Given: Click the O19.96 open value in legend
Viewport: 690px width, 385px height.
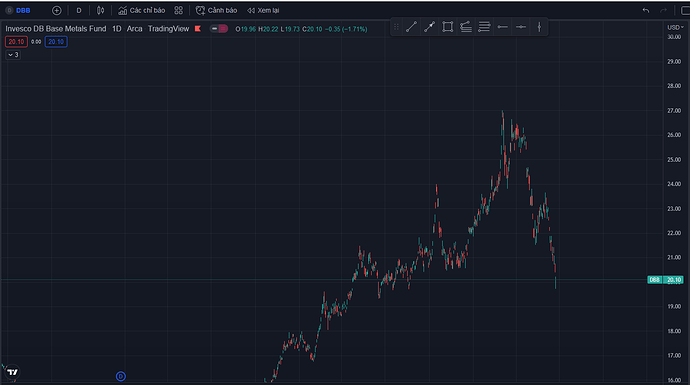Looking at the screenshot, I should click(x=246, y=29).
